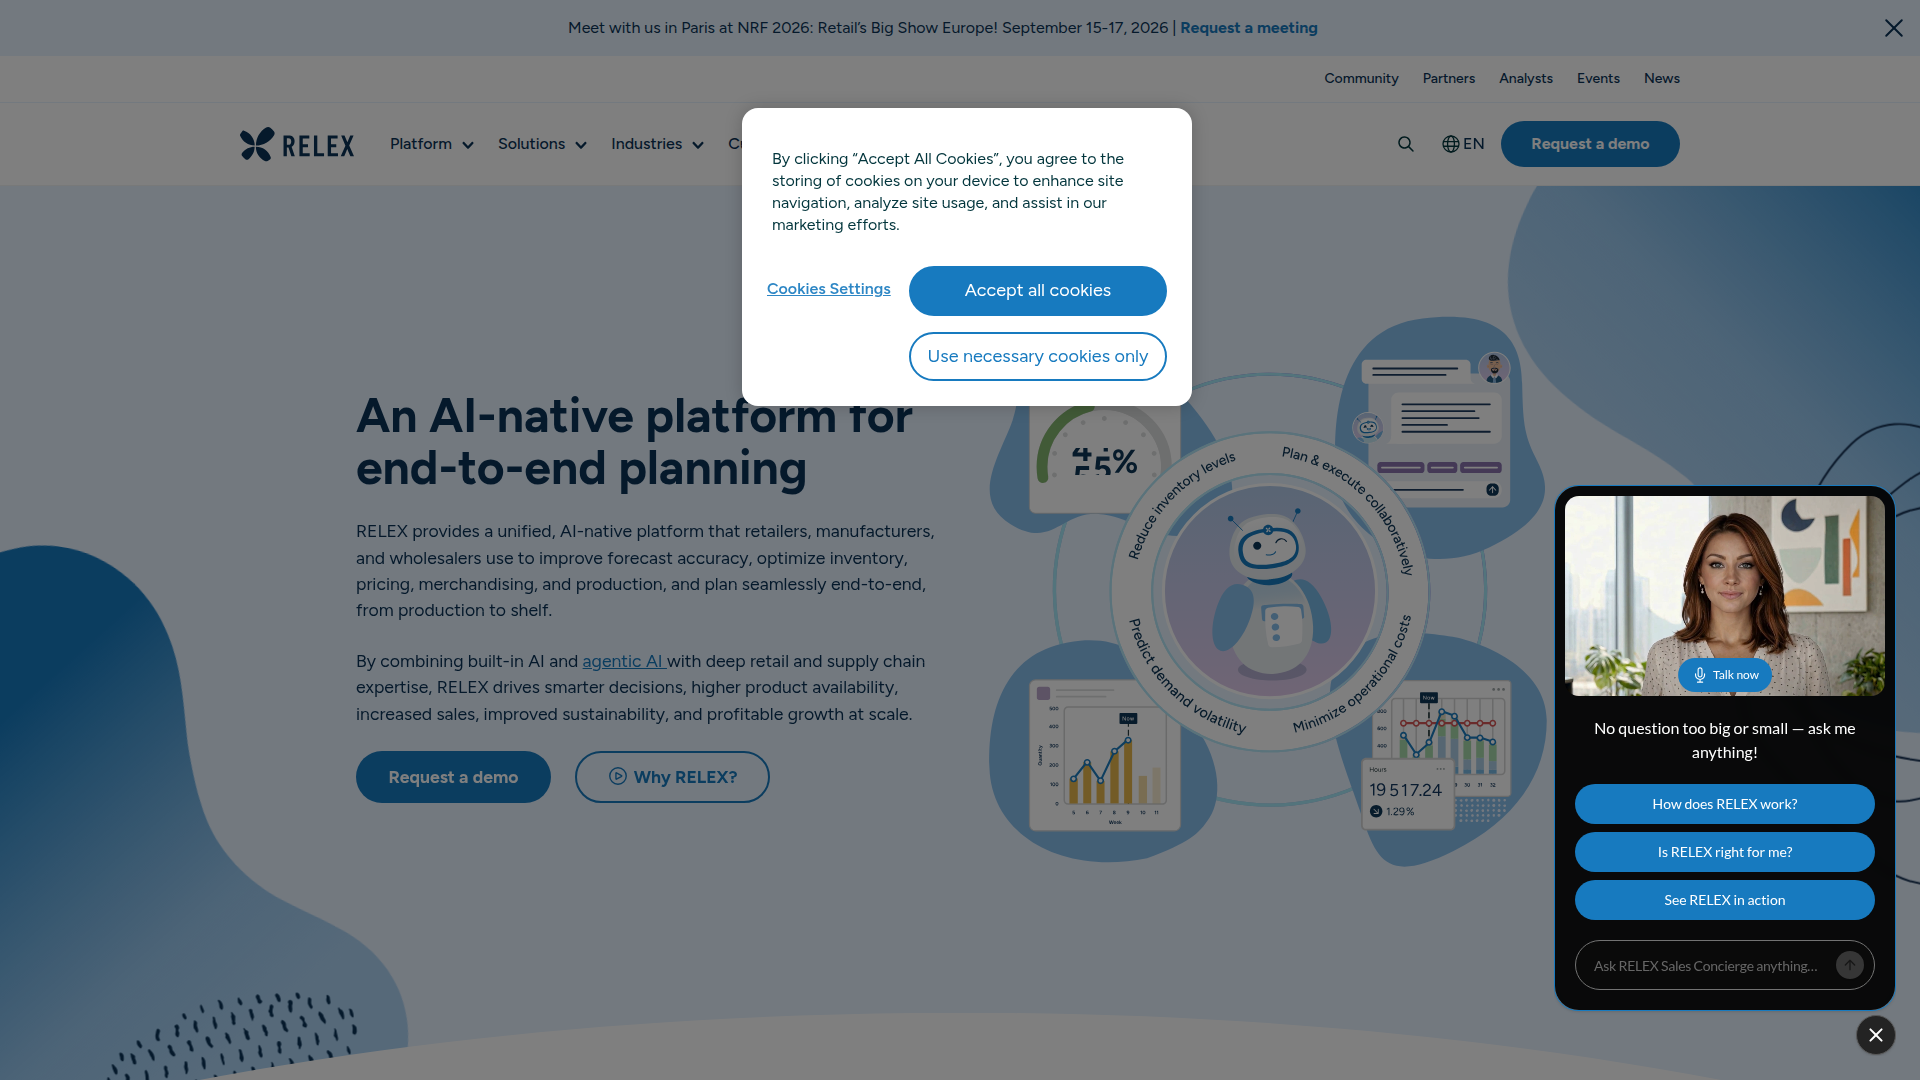Click the RELEX logo

pyautogui.click(x=297, y=144)
